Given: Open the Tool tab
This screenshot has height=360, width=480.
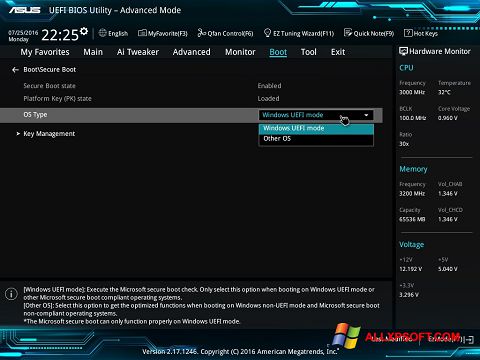Looking at the screenshot, I should click(309, 52).
